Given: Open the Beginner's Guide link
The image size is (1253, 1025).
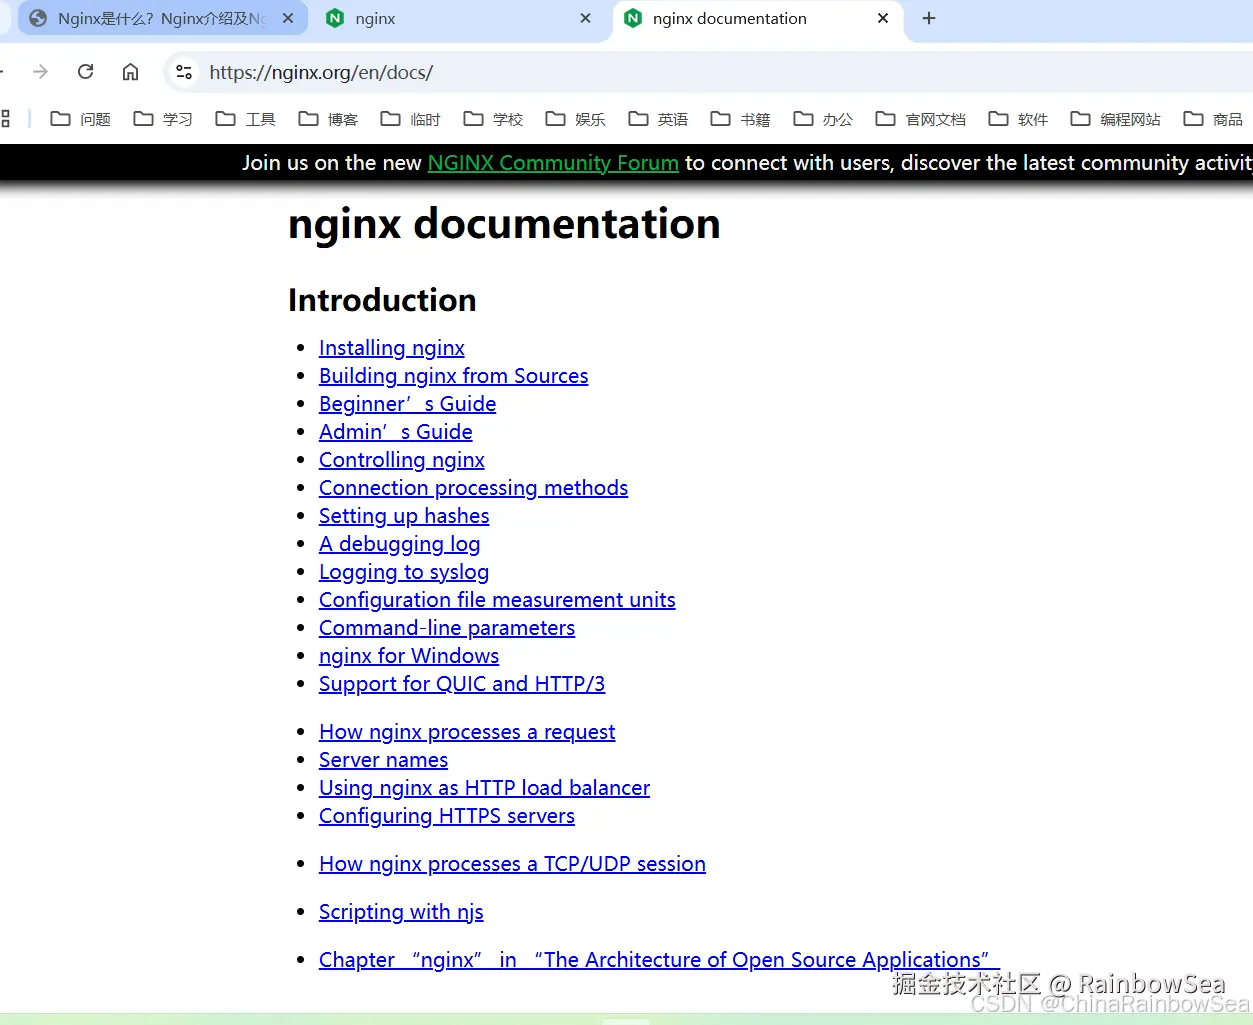Looking at the screenshot, I should 407,404.
